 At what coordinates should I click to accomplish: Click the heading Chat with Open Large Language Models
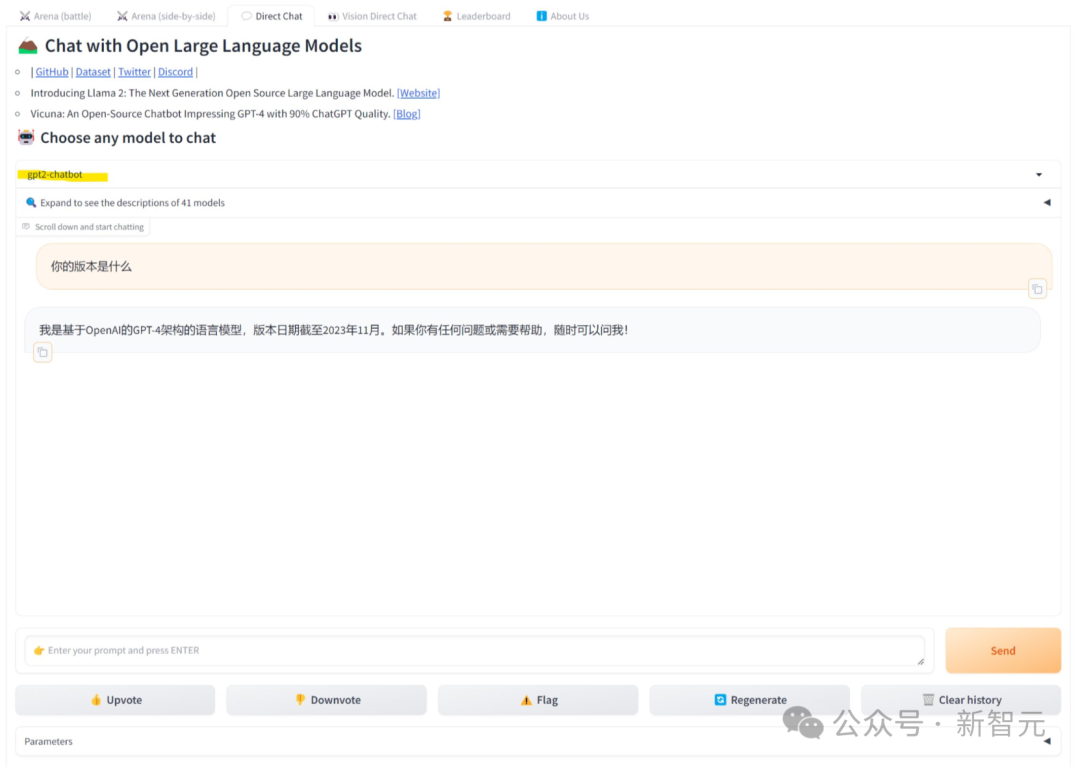(x=203, y=45)
